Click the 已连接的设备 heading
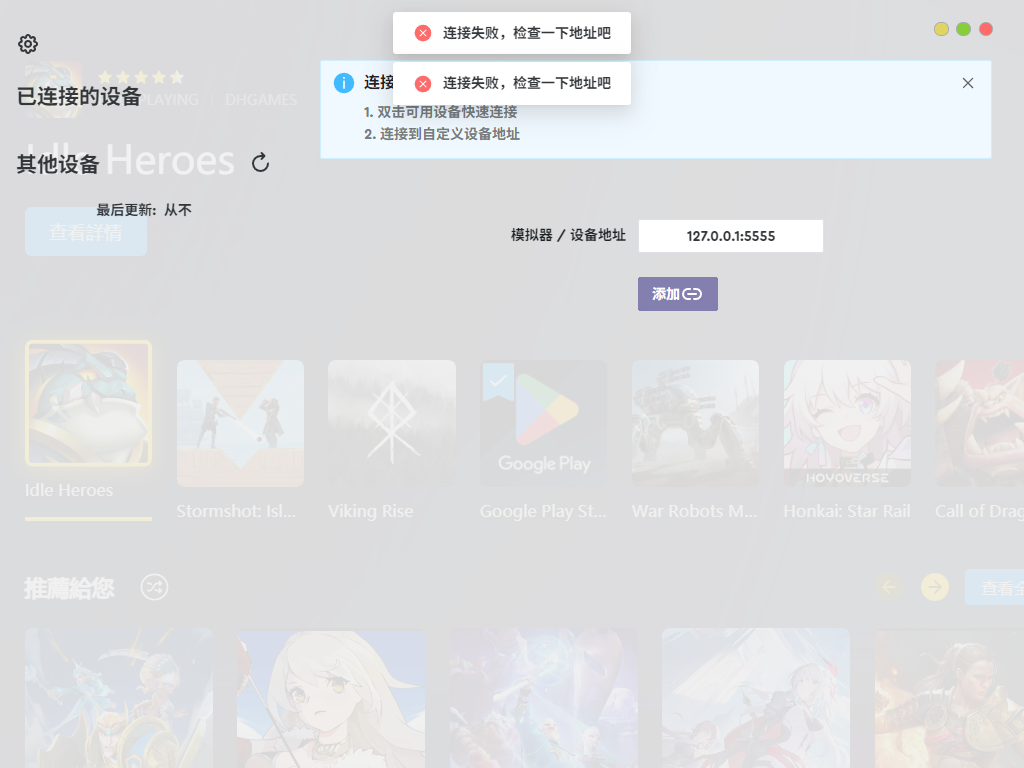Image resolution: width=1024 pixels, height=768 pixels. (79, 97)
